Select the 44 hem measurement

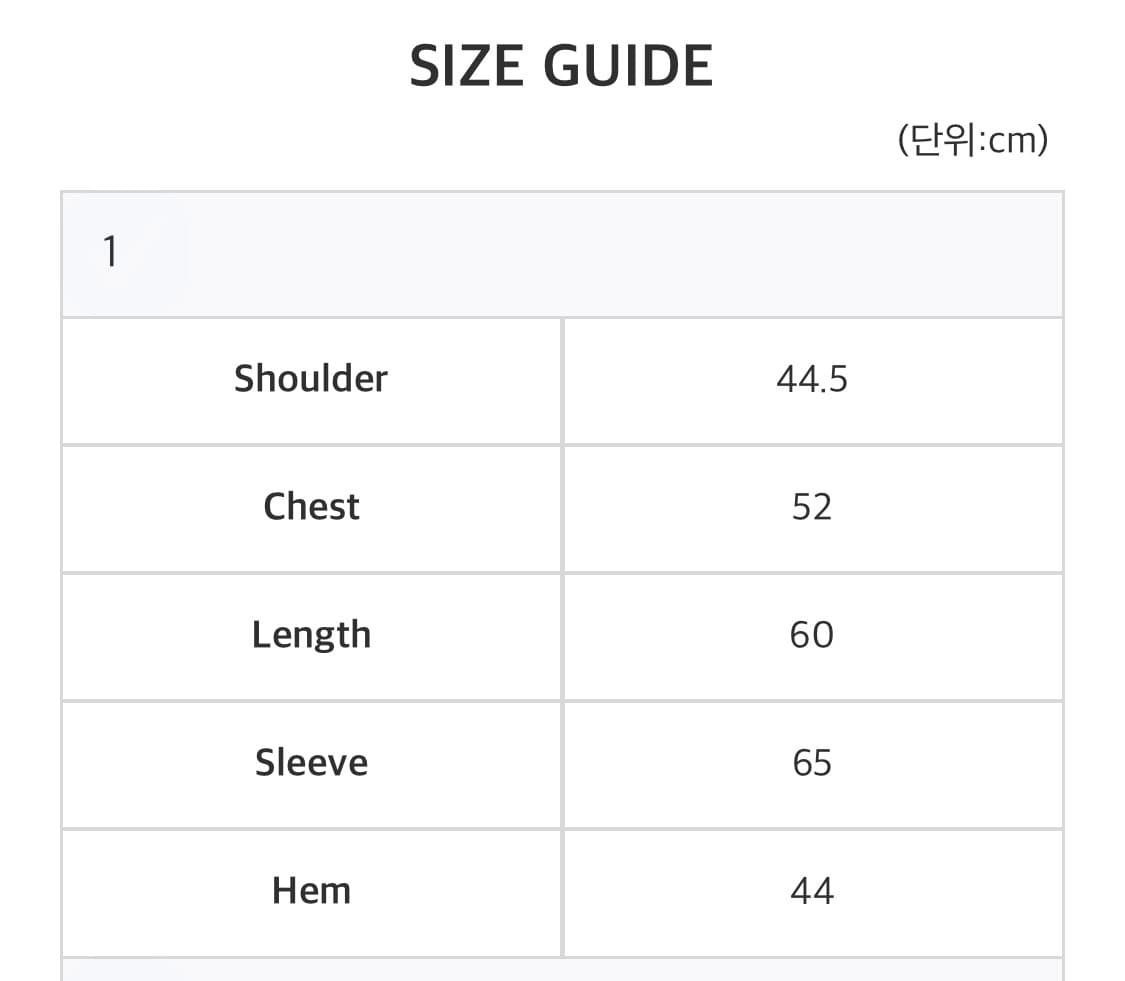(x=811, y=892)
